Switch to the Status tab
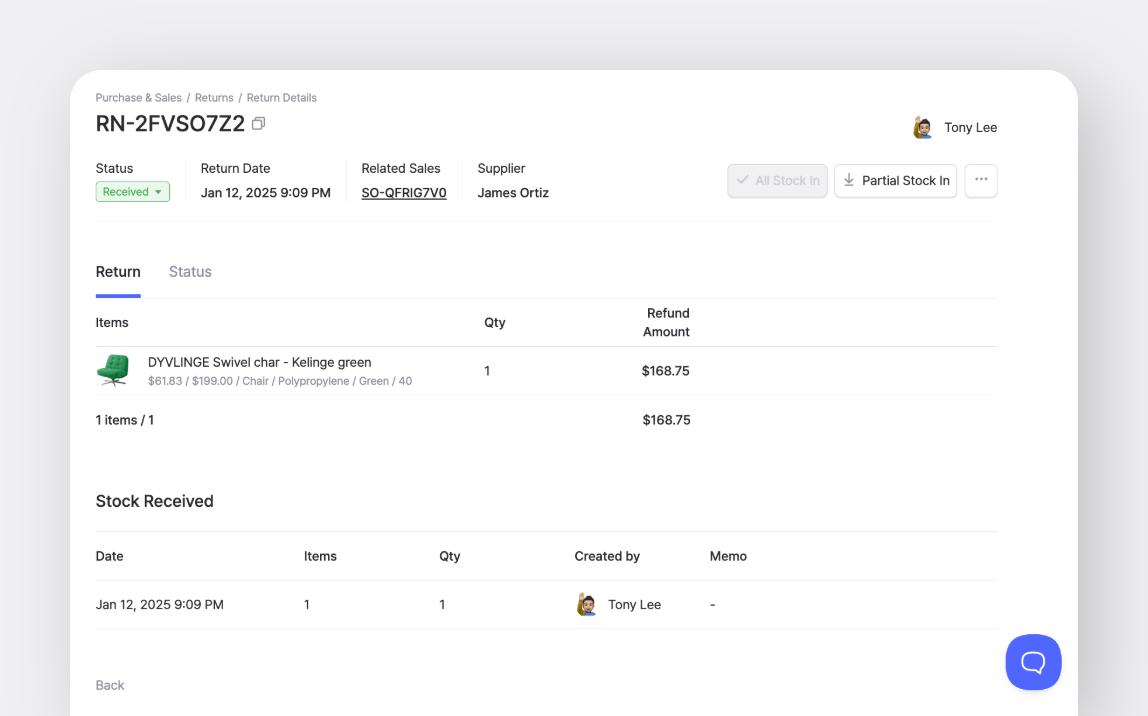This screenshot has height=716, width=1148. (x=190, y=271)
